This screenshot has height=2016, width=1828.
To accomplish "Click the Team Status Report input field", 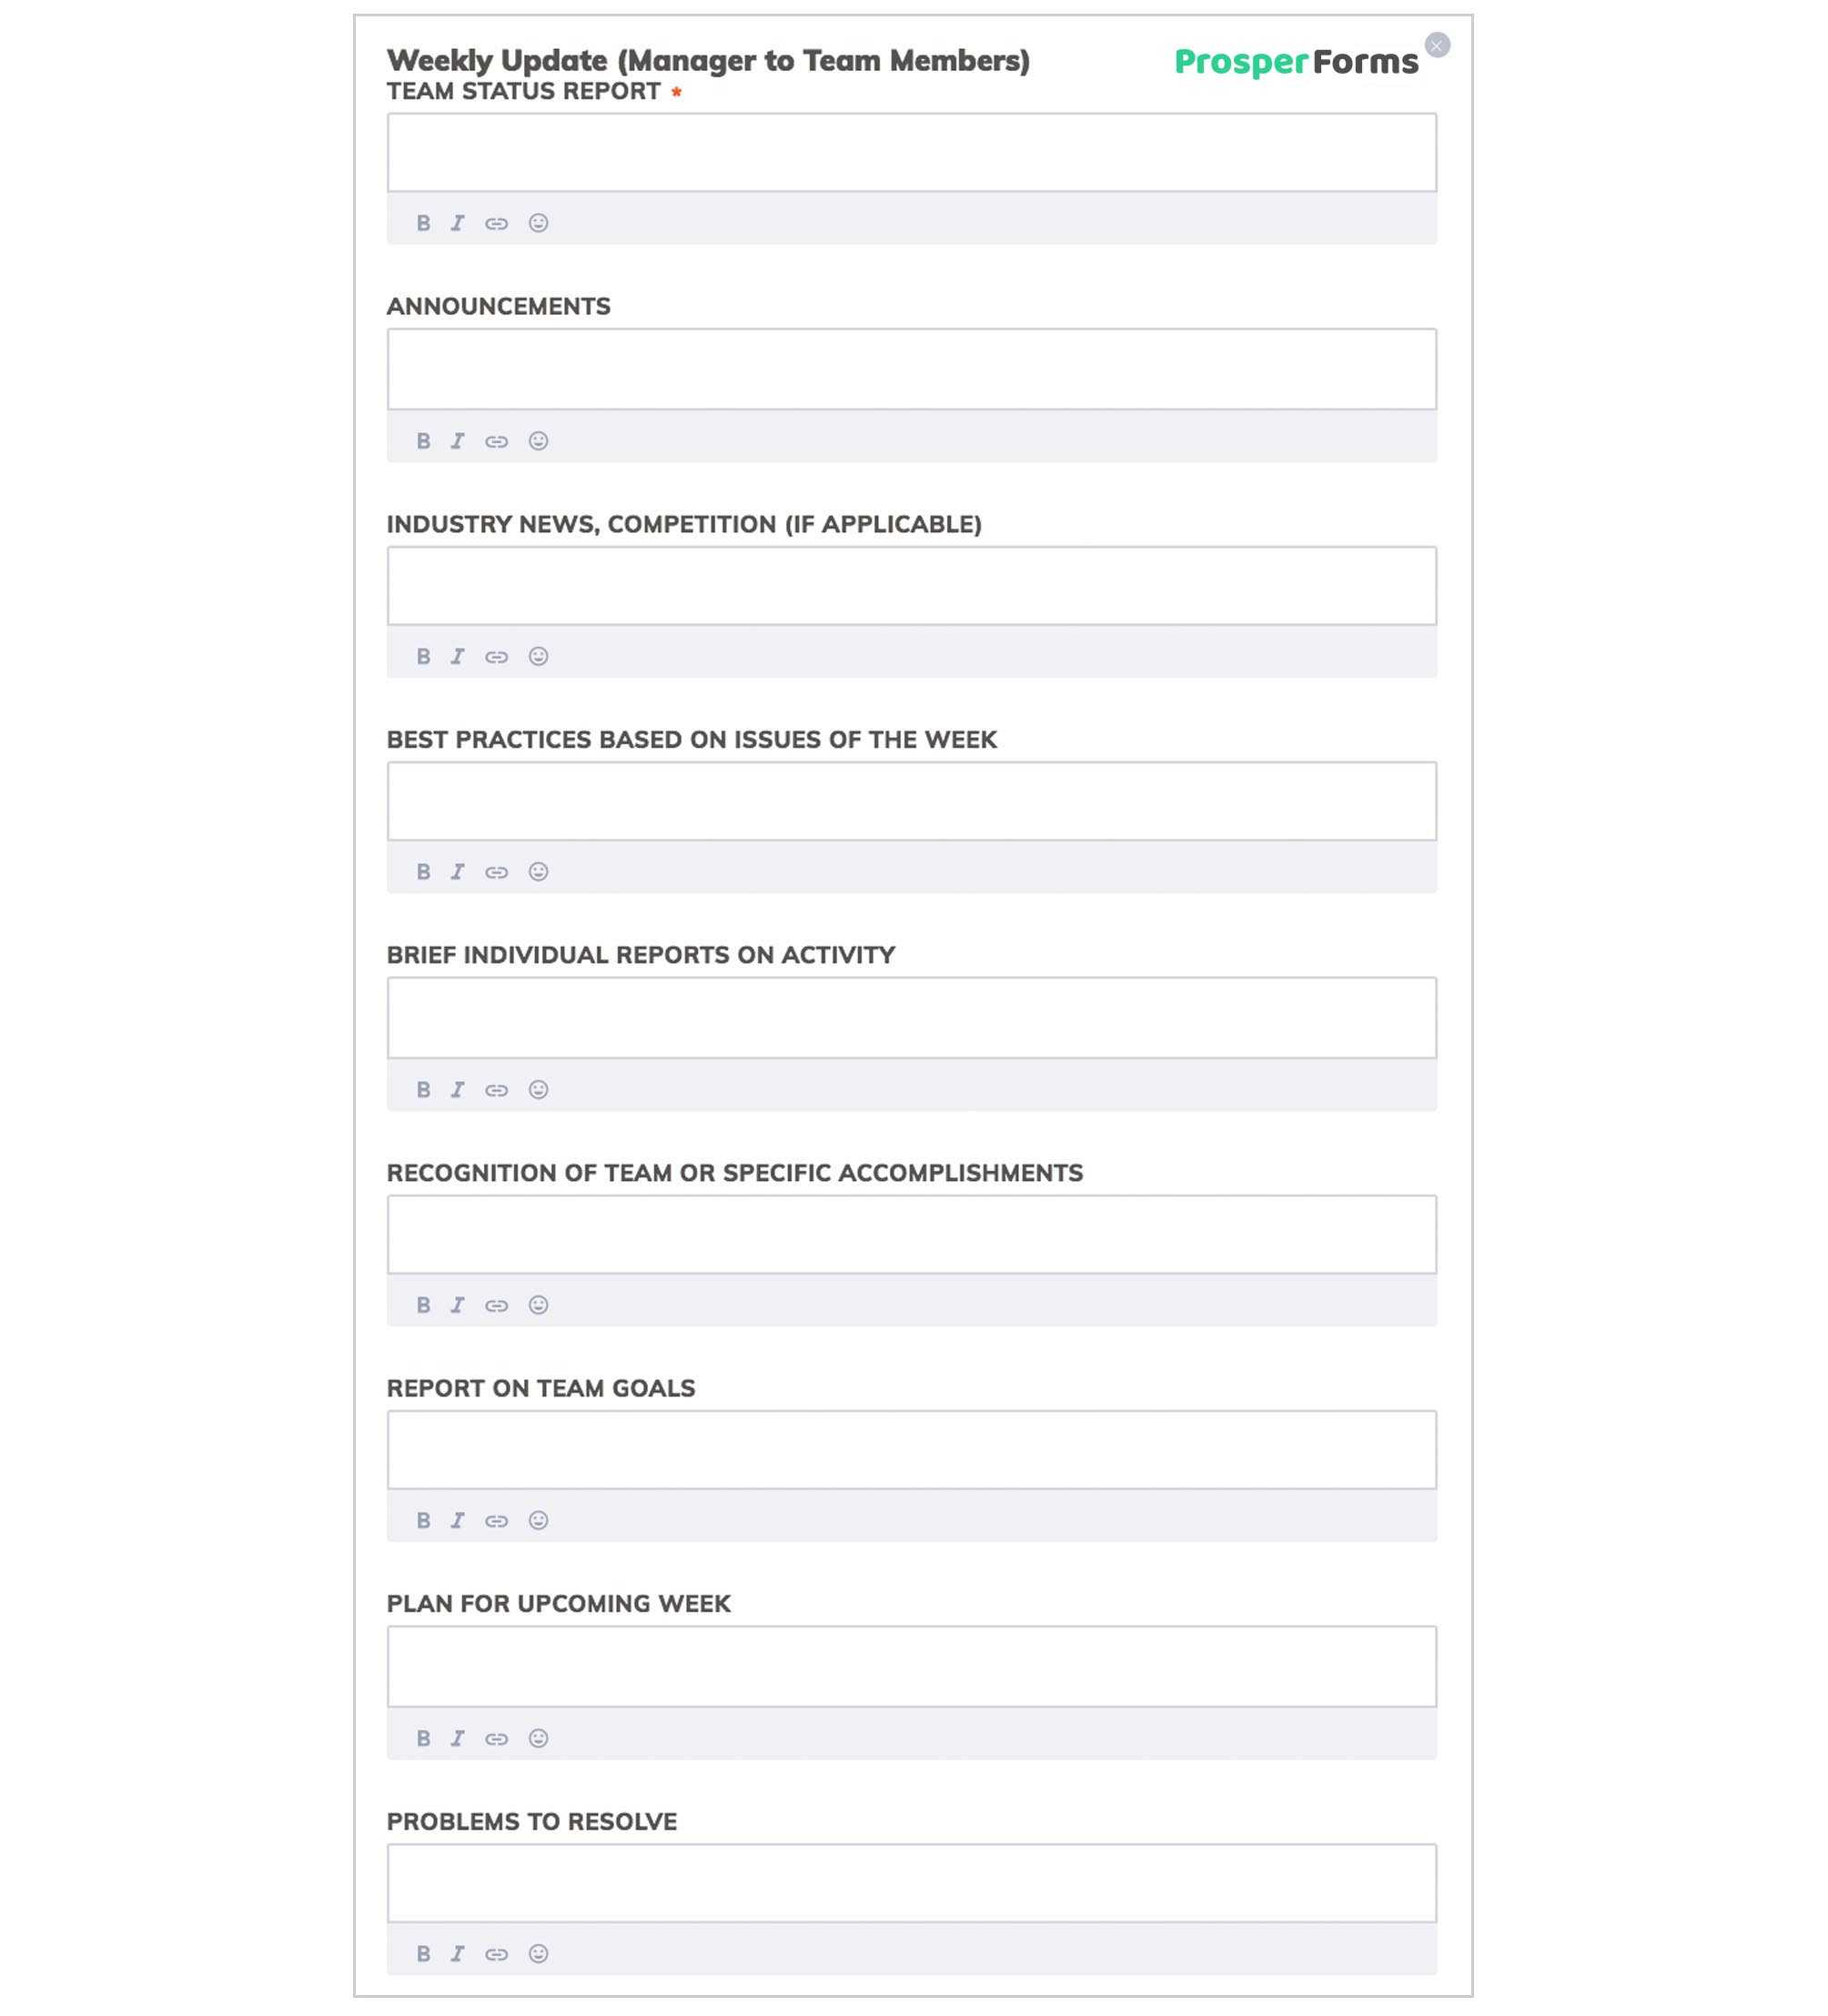I will tap(912, 153).
